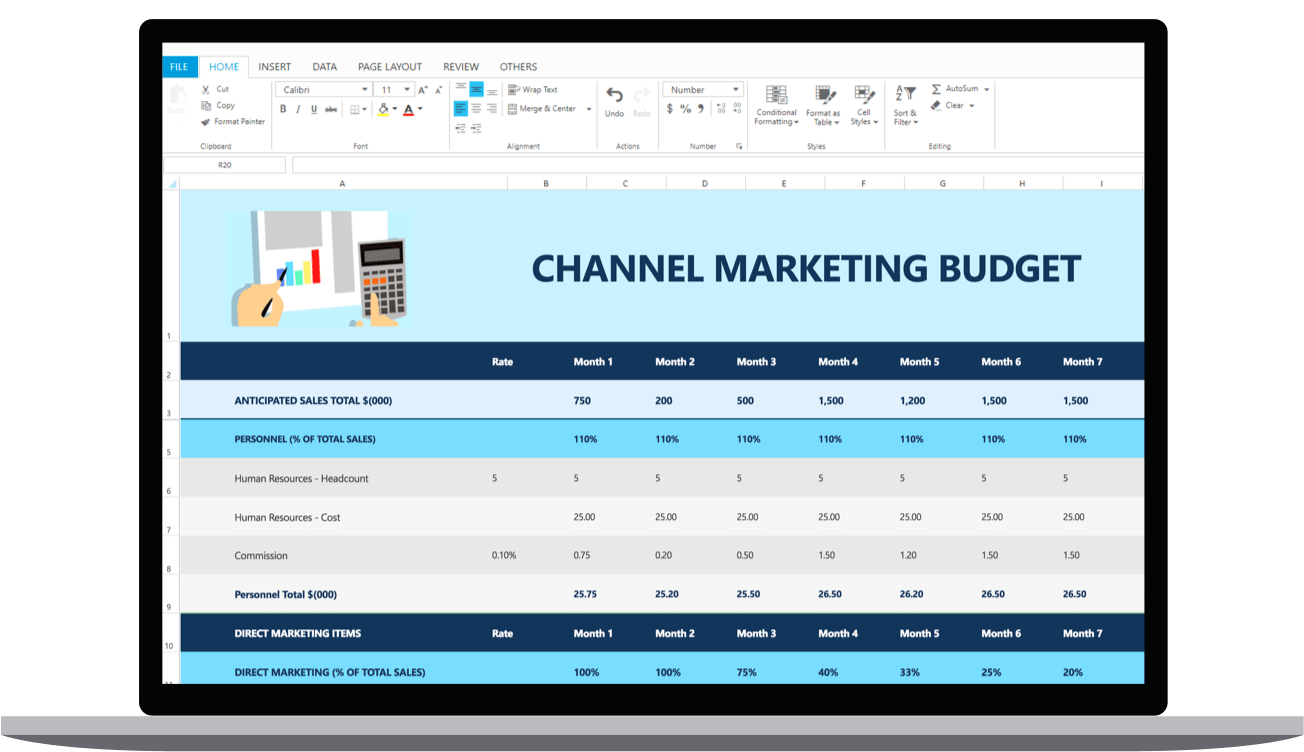The height and width of the screenshot is (752, 1304).
Task: Click the AutoSum icon
Action: pyautogui.click(x=937, y=89)
